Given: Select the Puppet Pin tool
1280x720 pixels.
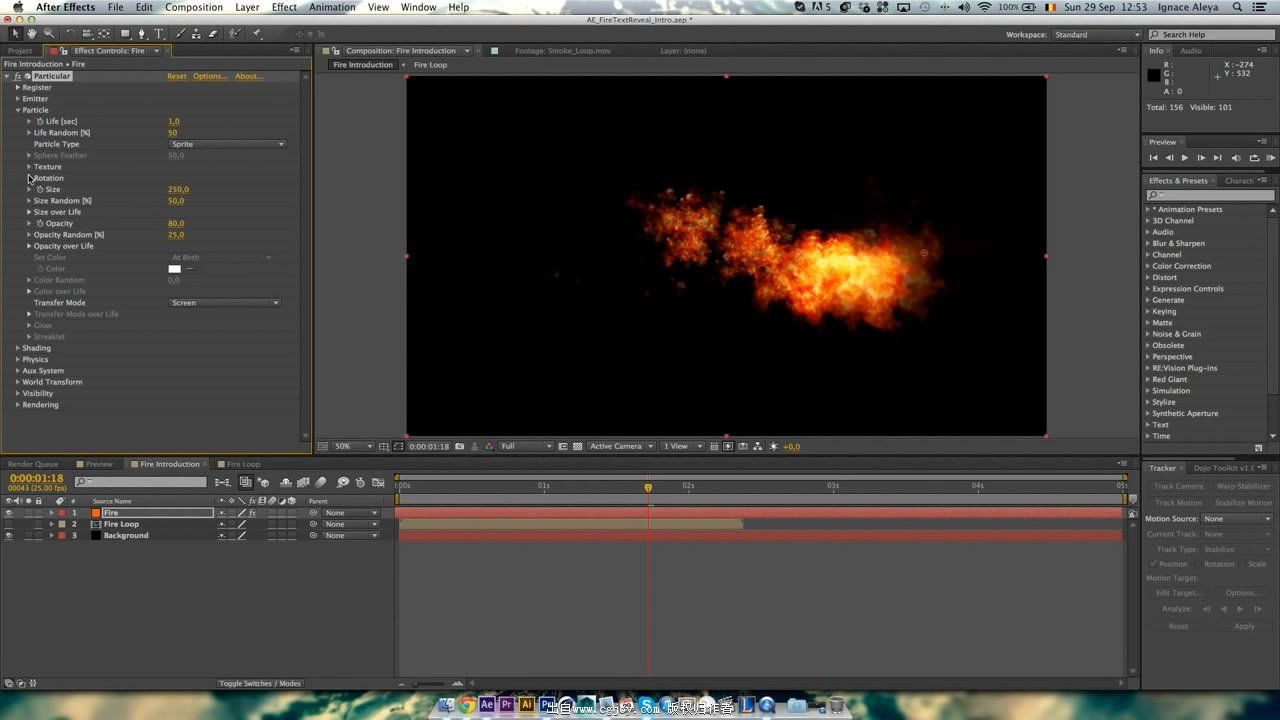Looking at the screenshot, I should pos(256,34).
